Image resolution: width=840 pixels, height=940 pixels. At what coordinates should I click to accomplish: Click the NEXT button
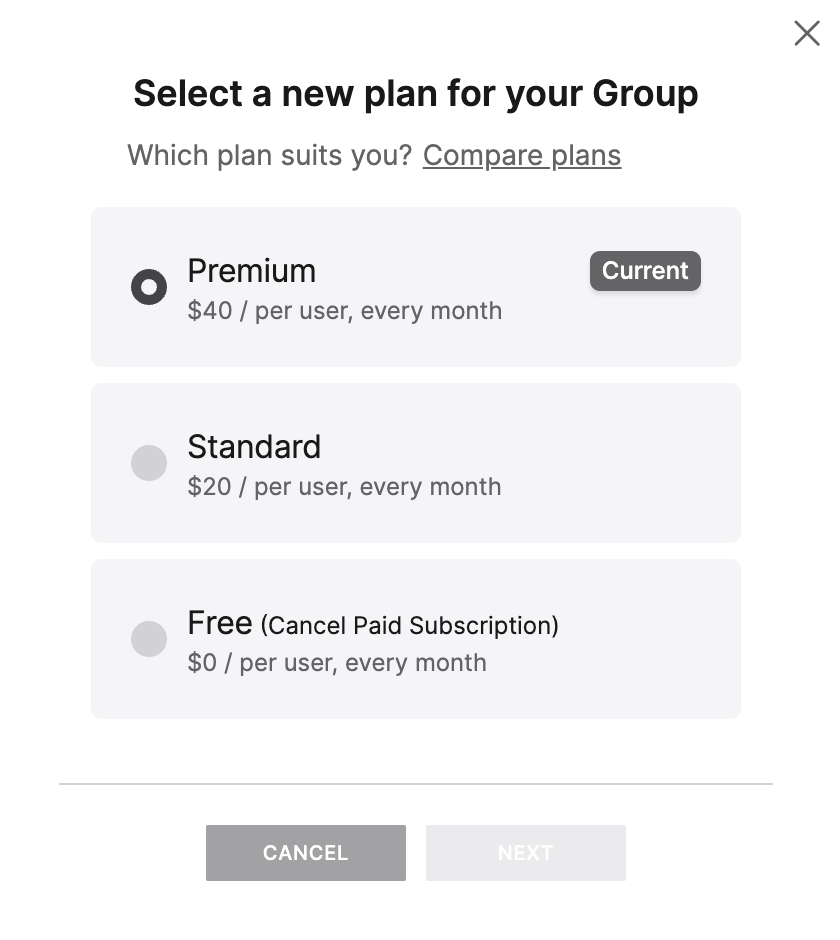pos(525,853)
